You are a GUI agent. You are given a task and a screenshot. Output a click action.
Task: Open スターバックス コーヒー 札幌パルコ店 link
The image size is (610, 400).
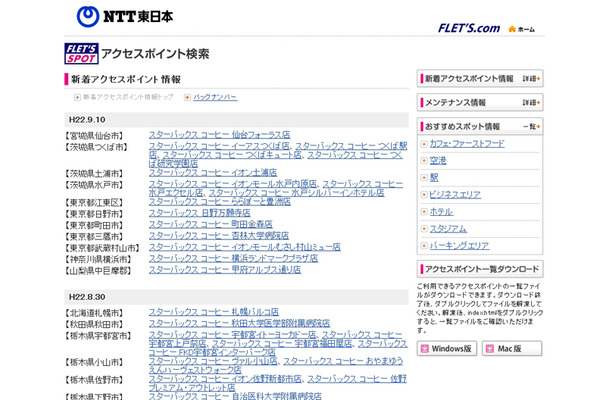(x=214, y=312)
